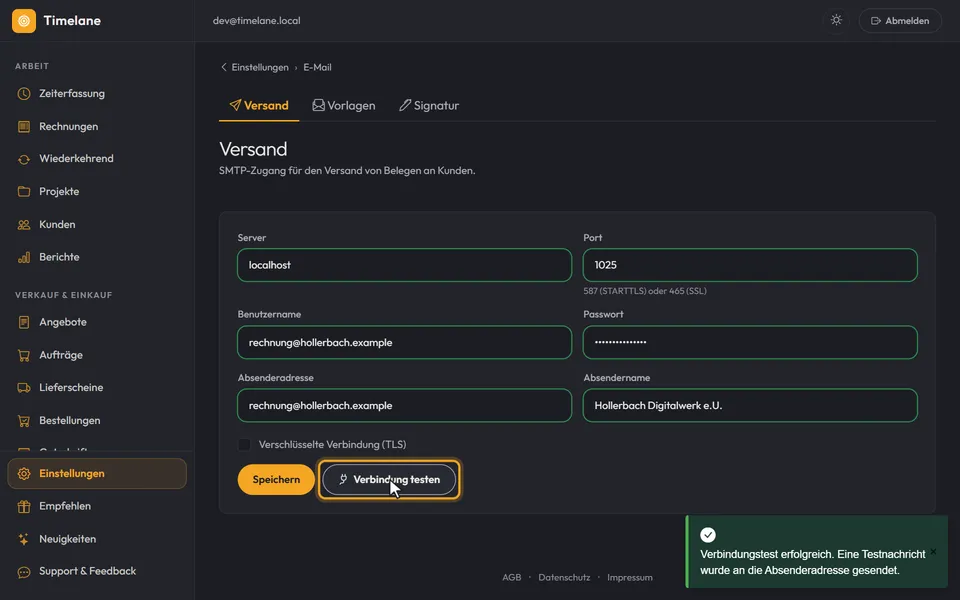Click the Timelane brand name
960x600 pixels.
72,21
